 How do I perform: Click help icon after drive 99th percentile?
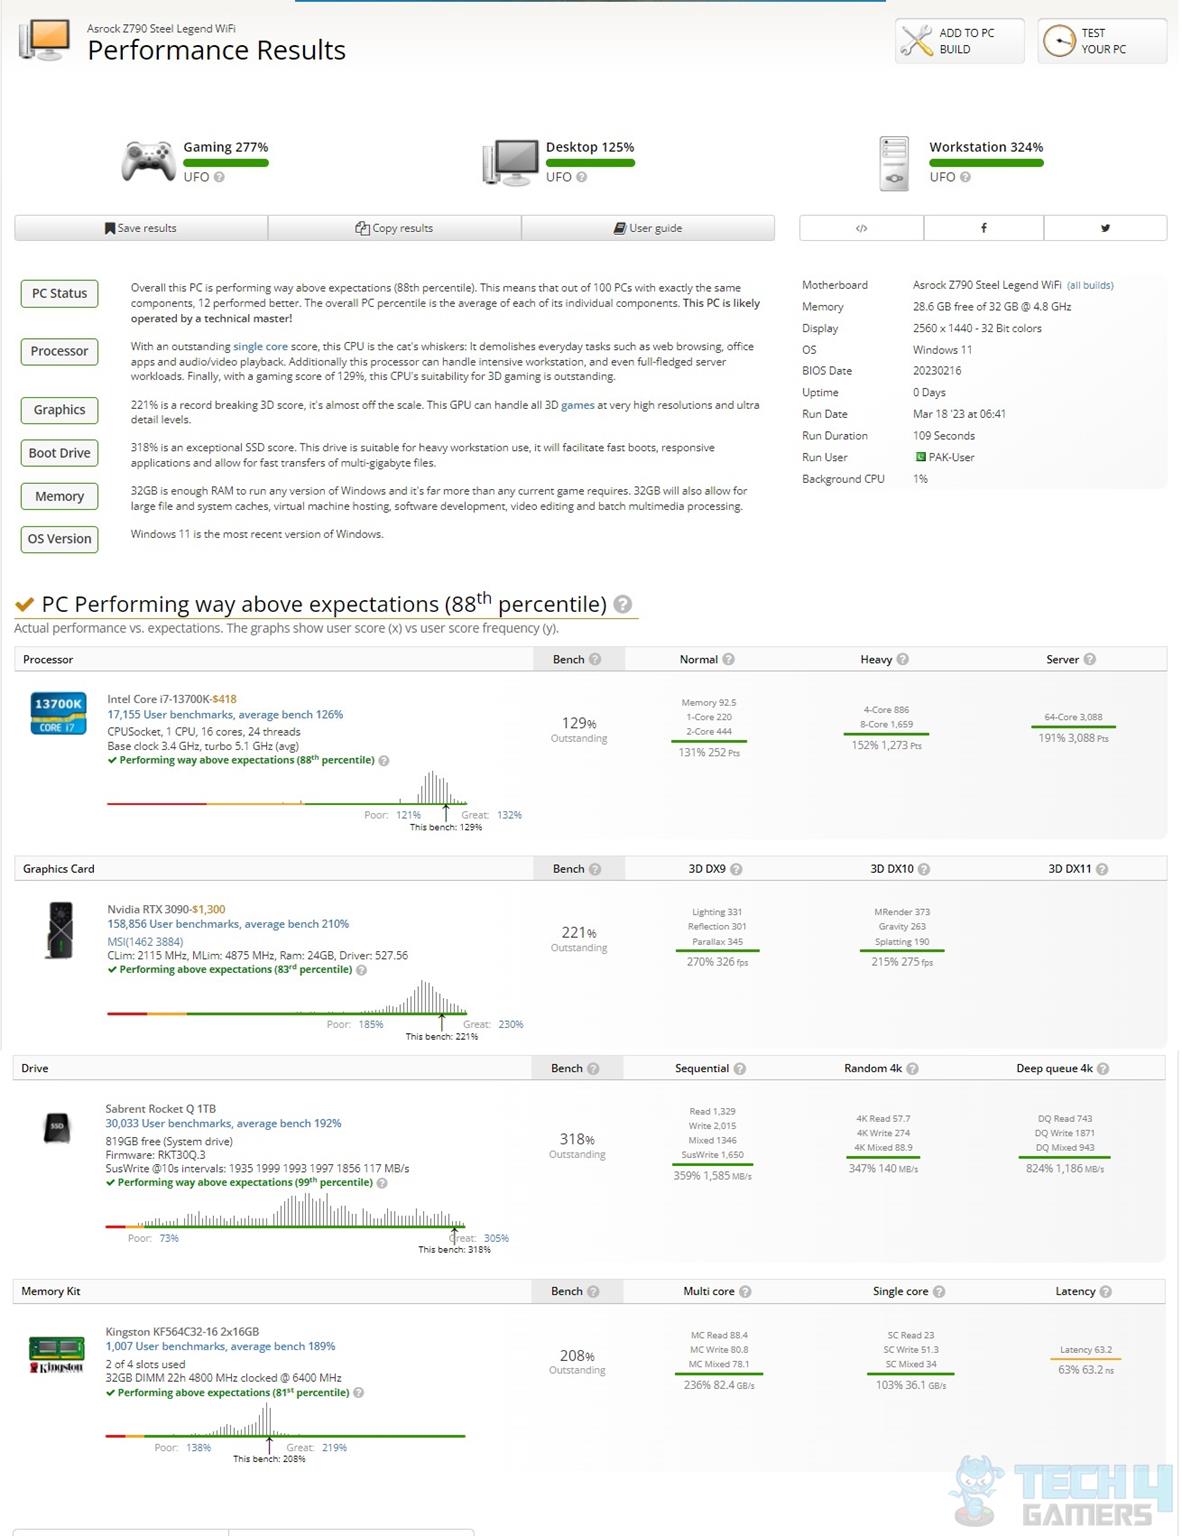point(382,1183)
